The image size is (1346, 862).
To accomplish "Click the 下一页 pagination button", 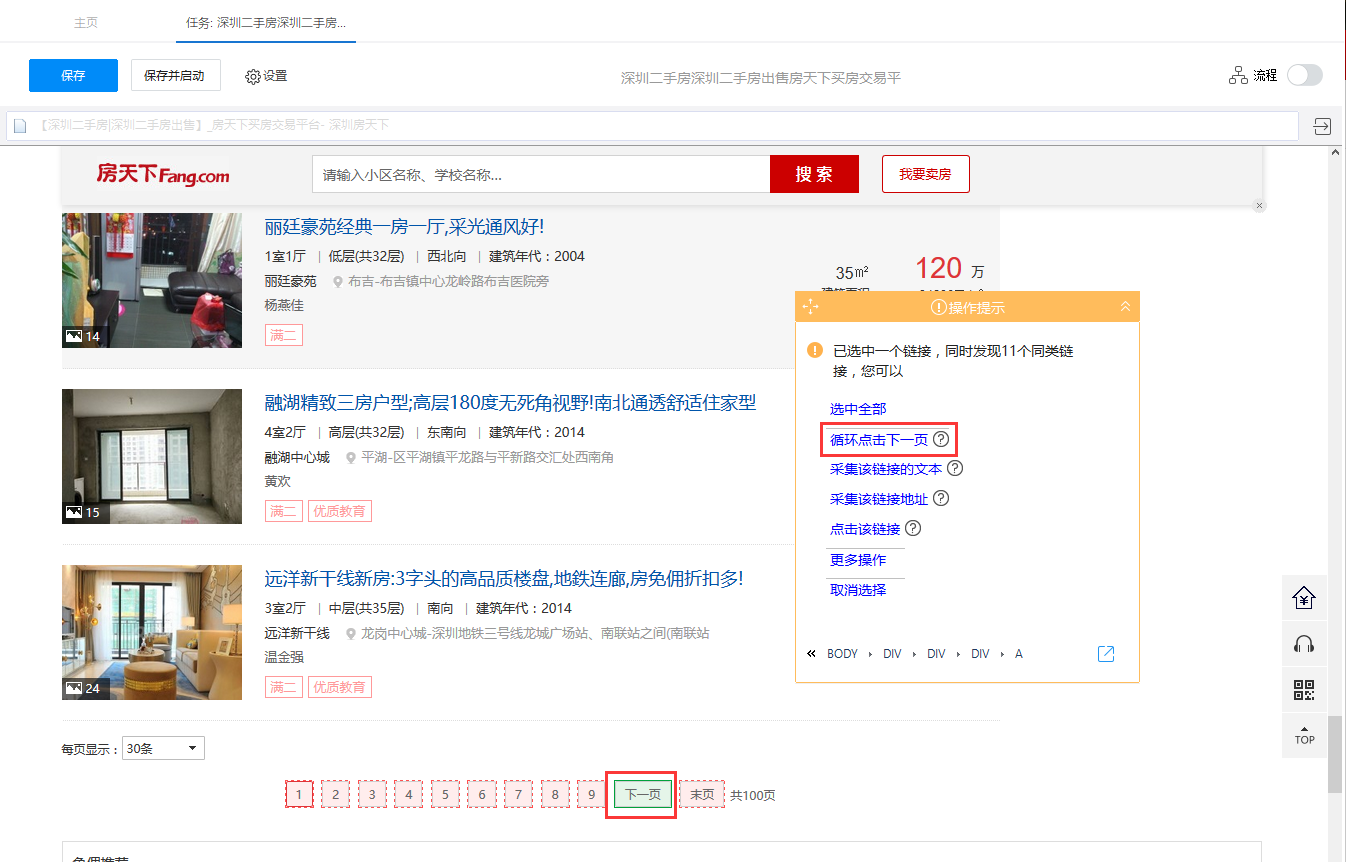I will click(x=642, y=795).
